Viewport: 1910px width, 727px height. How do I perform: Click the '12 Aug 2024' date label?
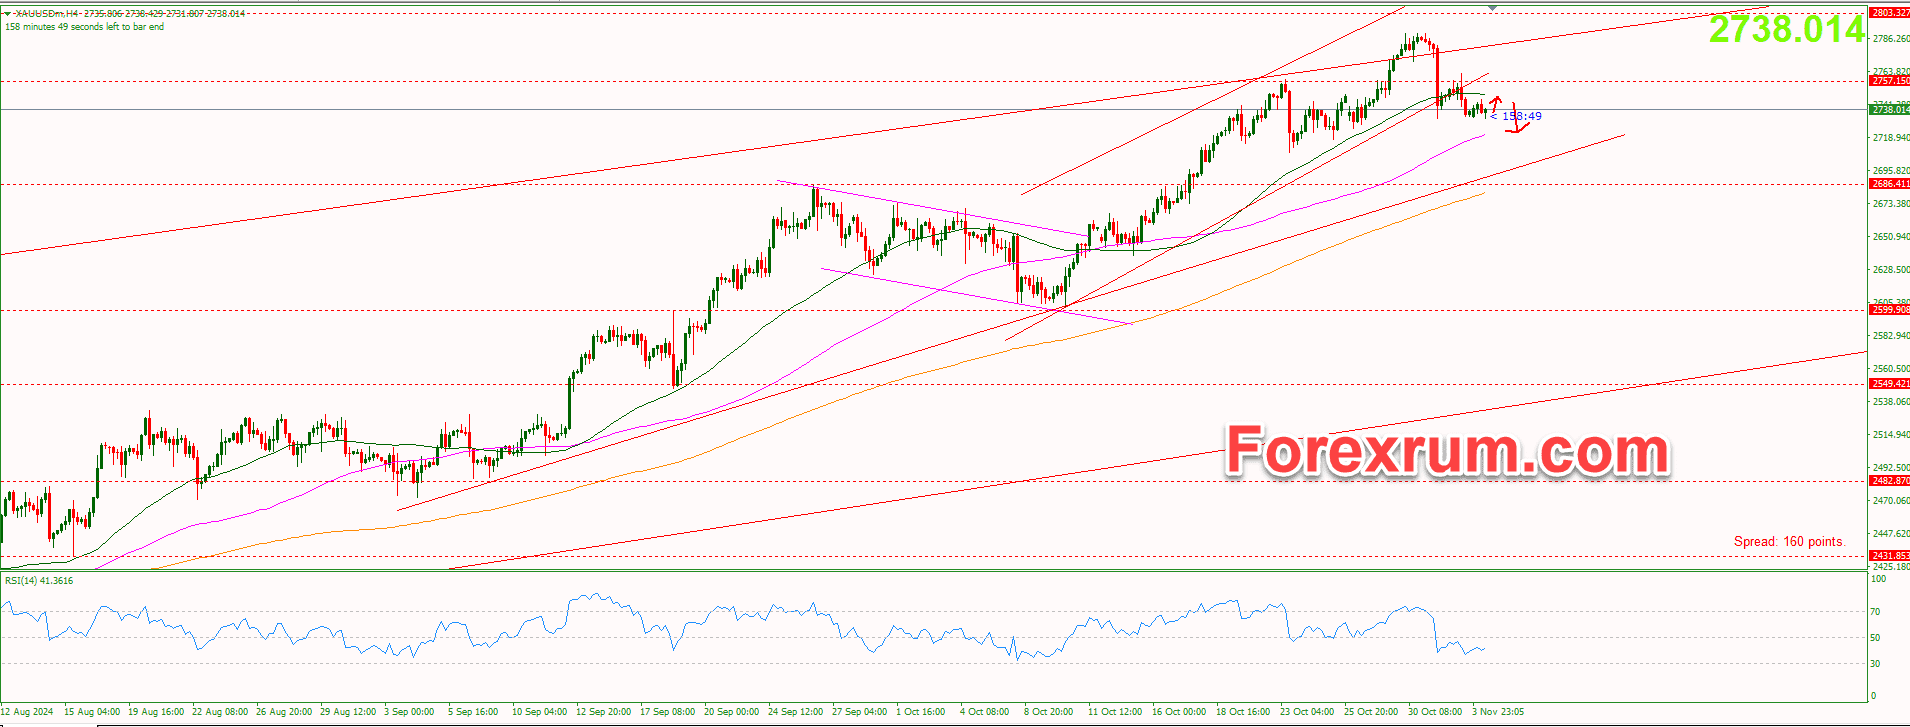click(27, 712)
